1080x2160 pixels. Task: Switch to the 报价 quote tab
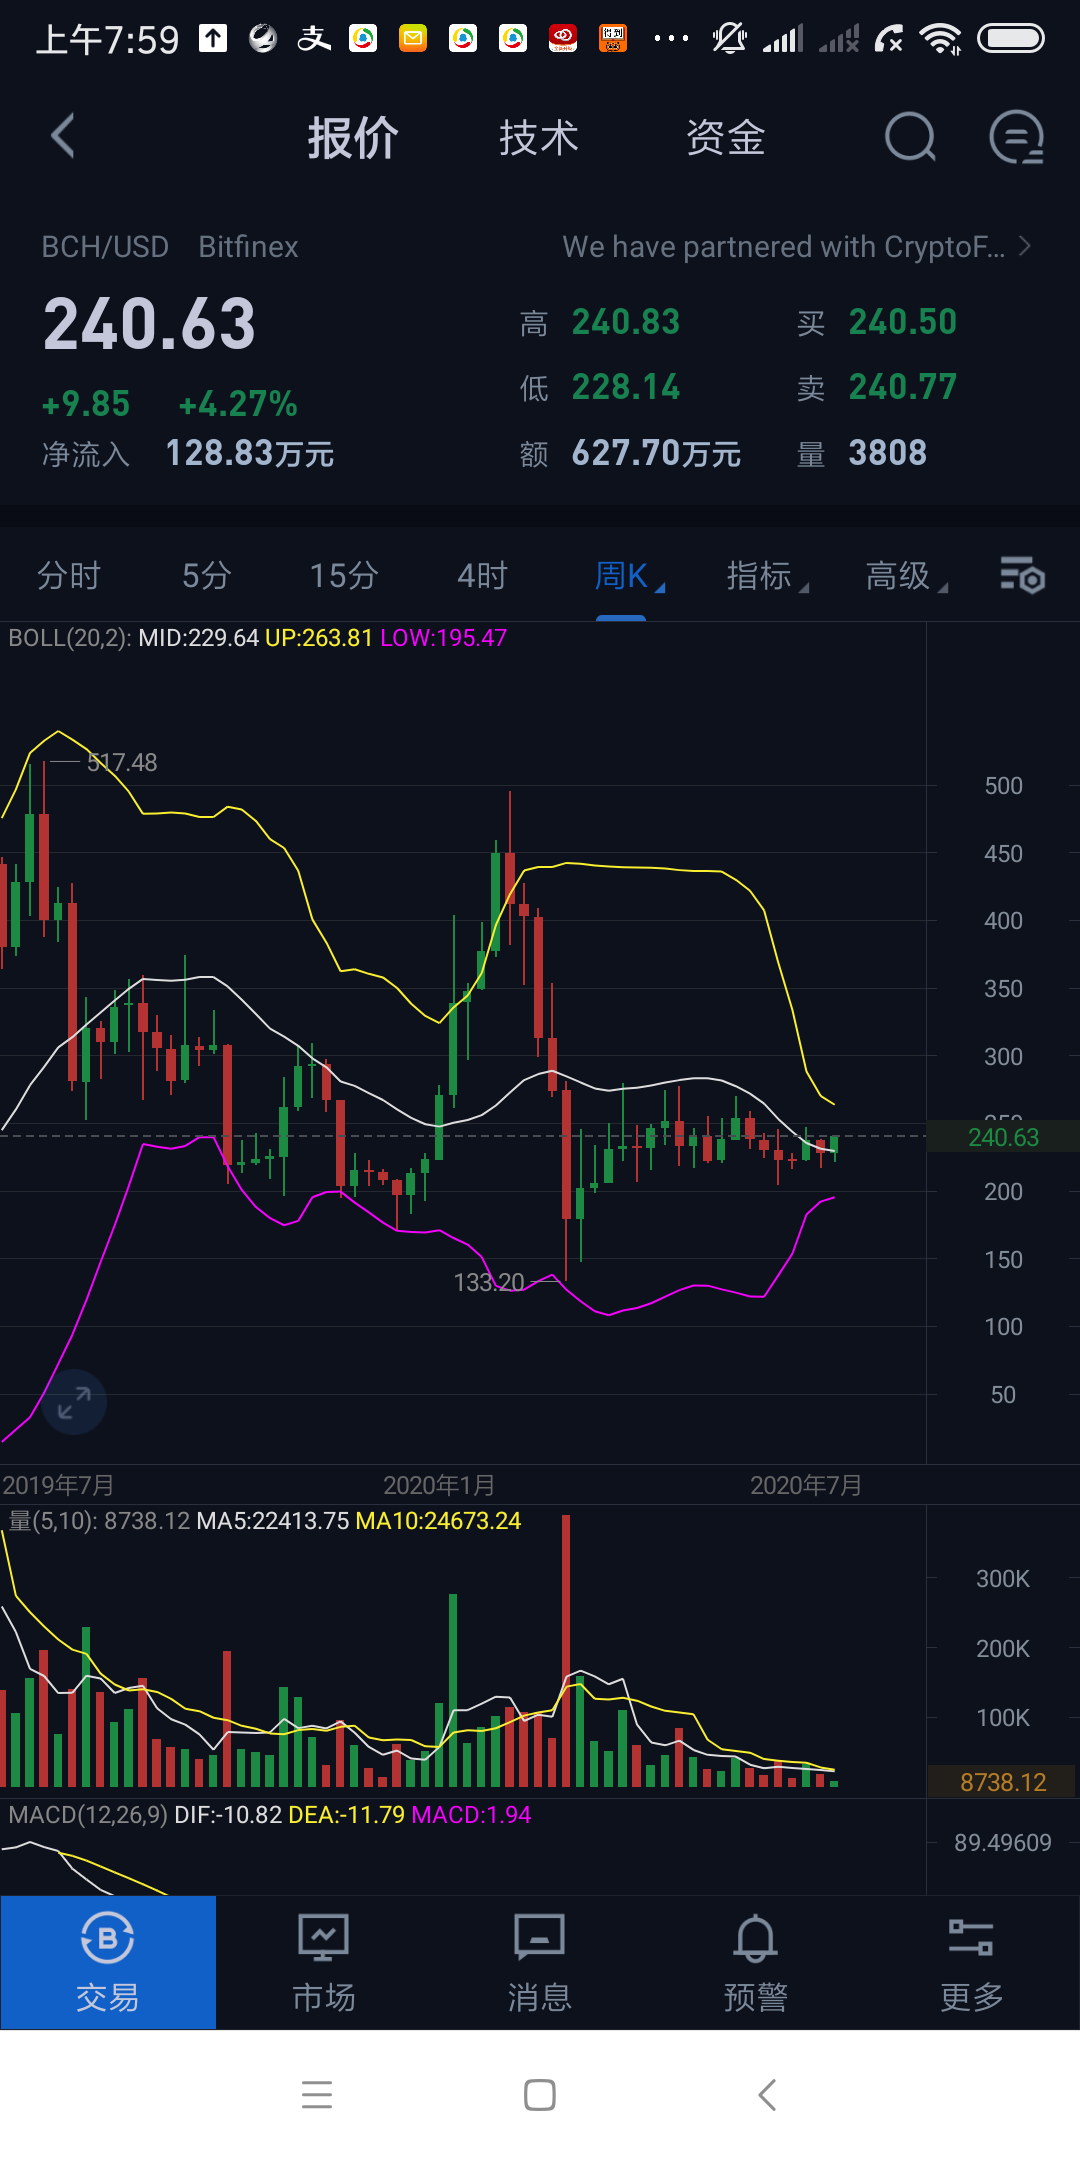click(x=353, y=137)
